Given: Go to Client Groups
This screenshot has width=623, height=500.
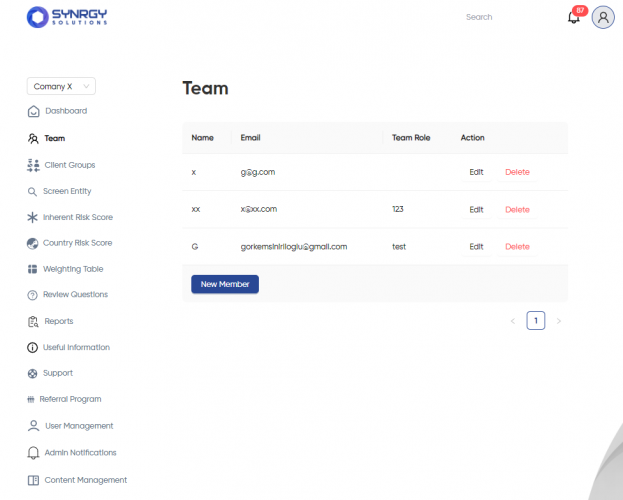Looking at the screenshot, I should pos(70,165).
